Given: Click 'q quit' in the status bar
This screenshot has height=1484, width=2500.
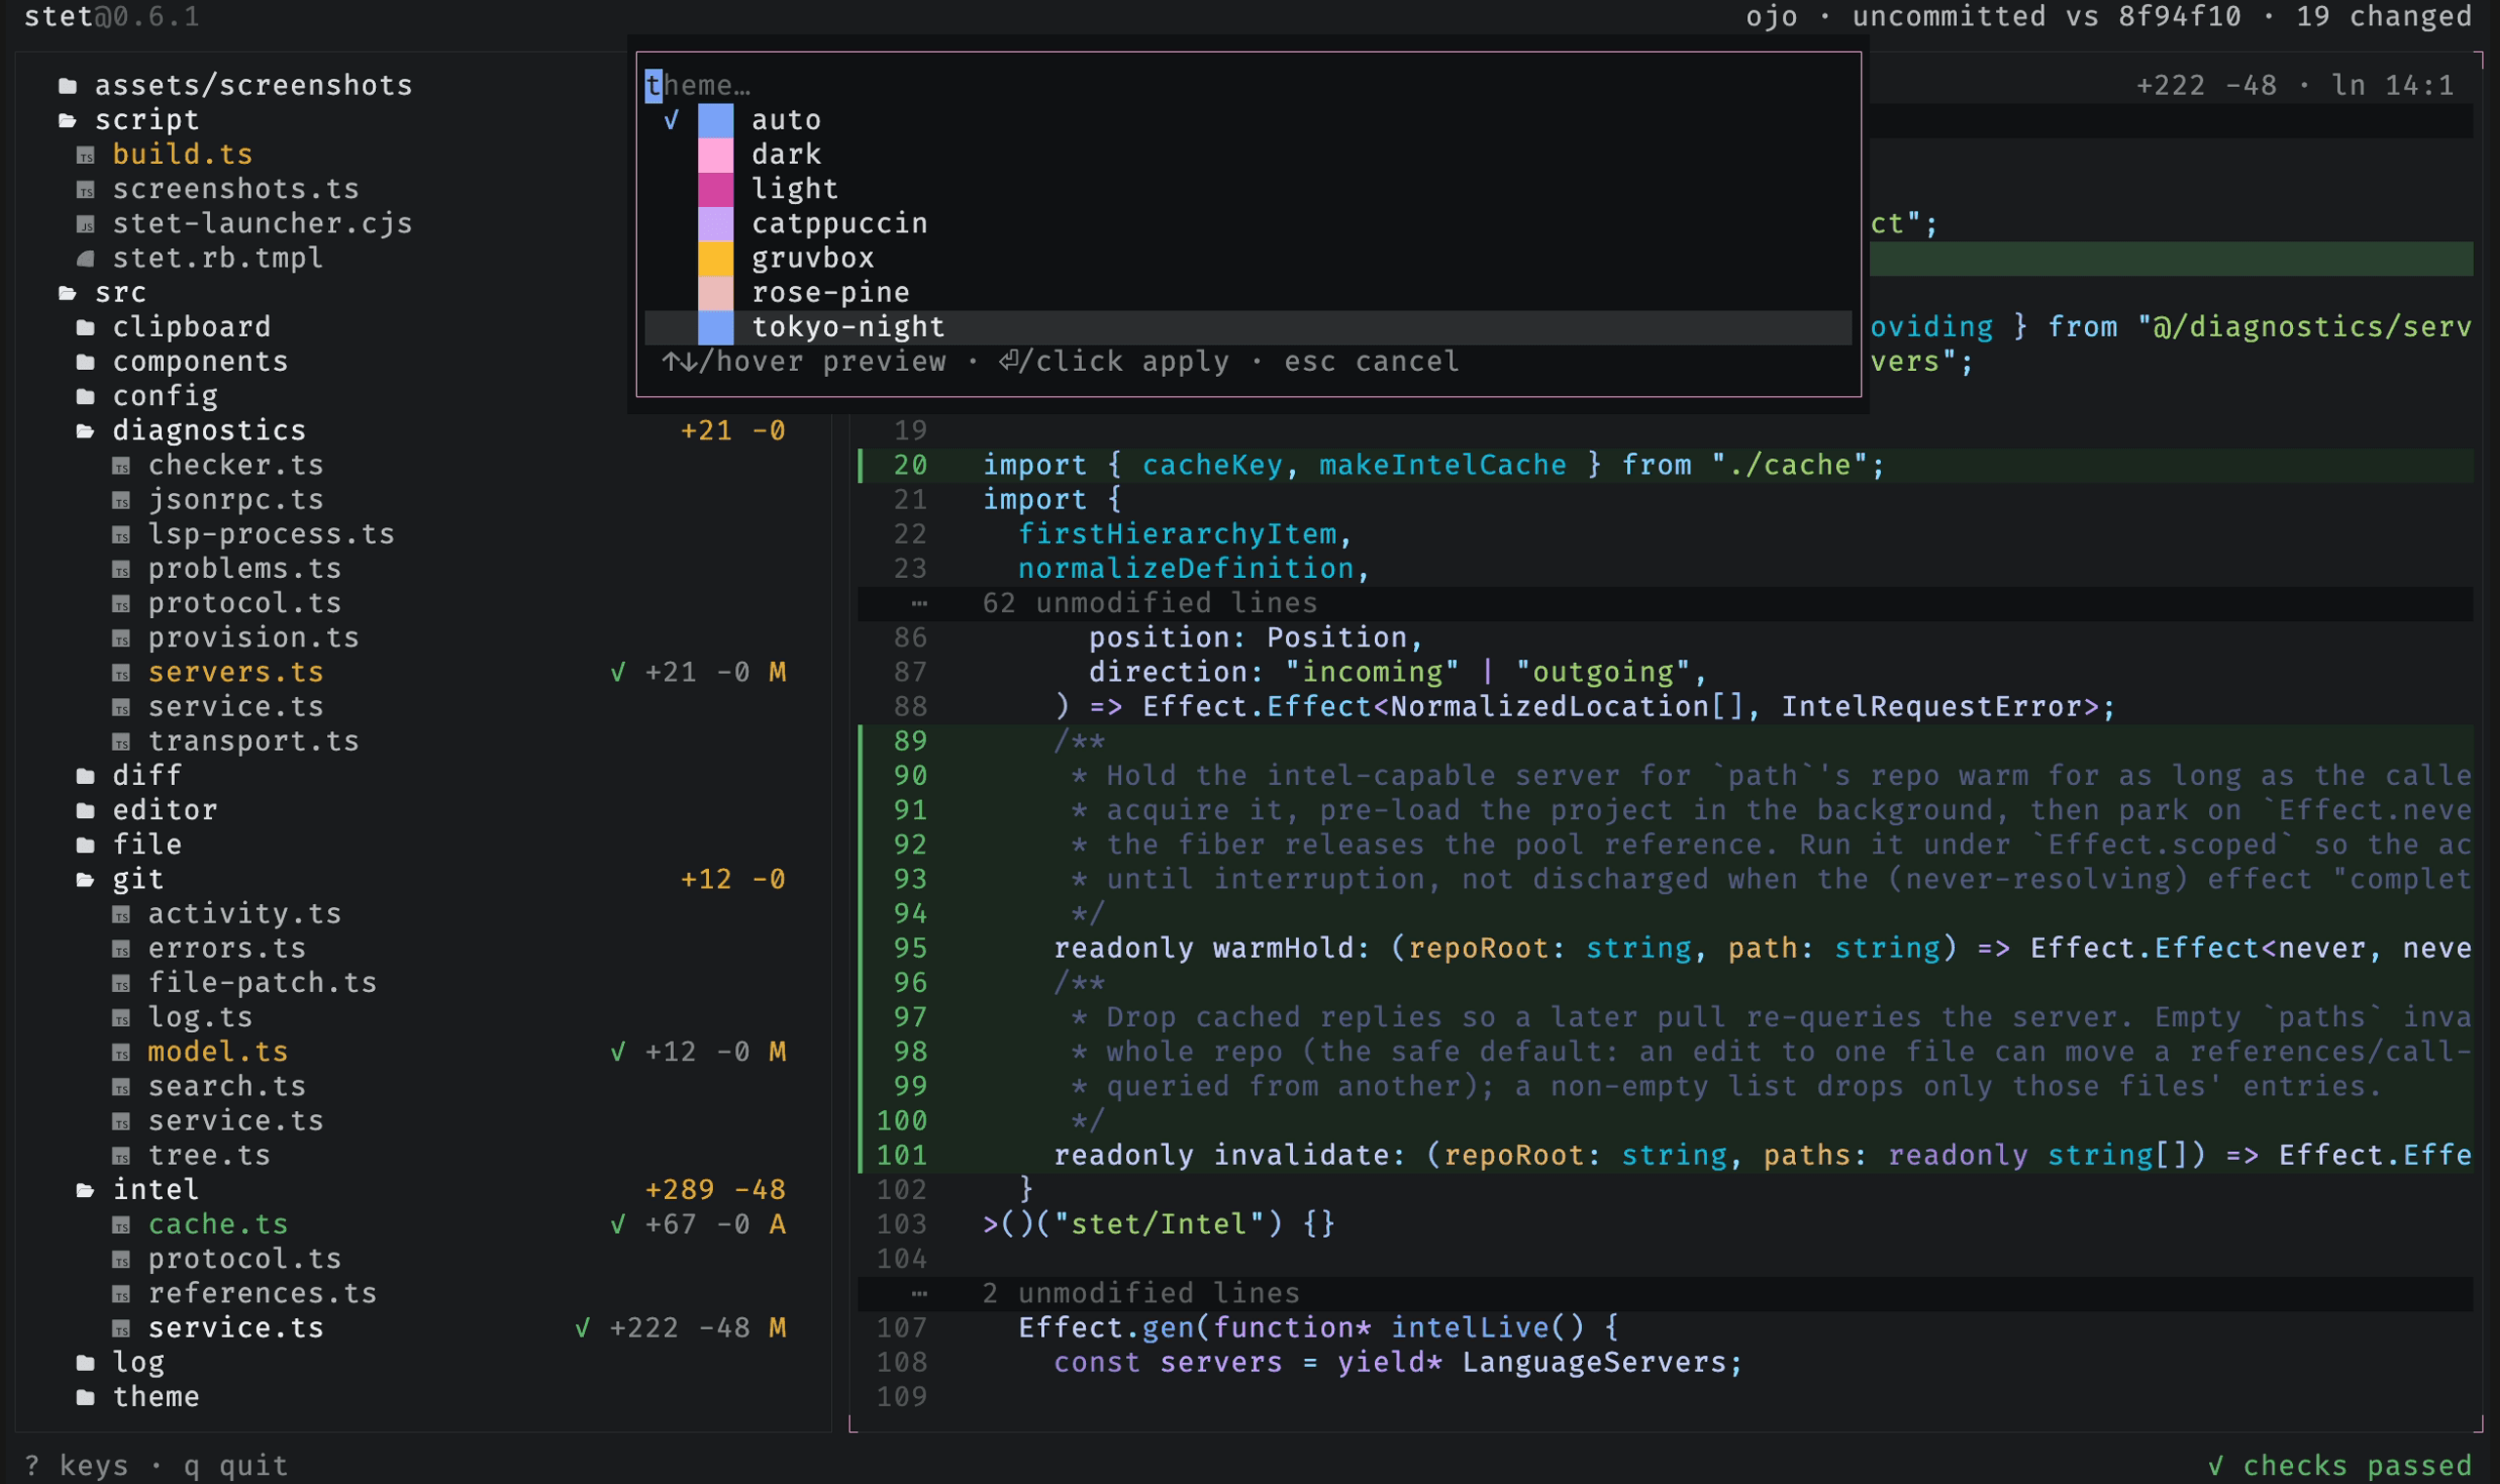Looking at the screenshot, I should click(236, 1466).
